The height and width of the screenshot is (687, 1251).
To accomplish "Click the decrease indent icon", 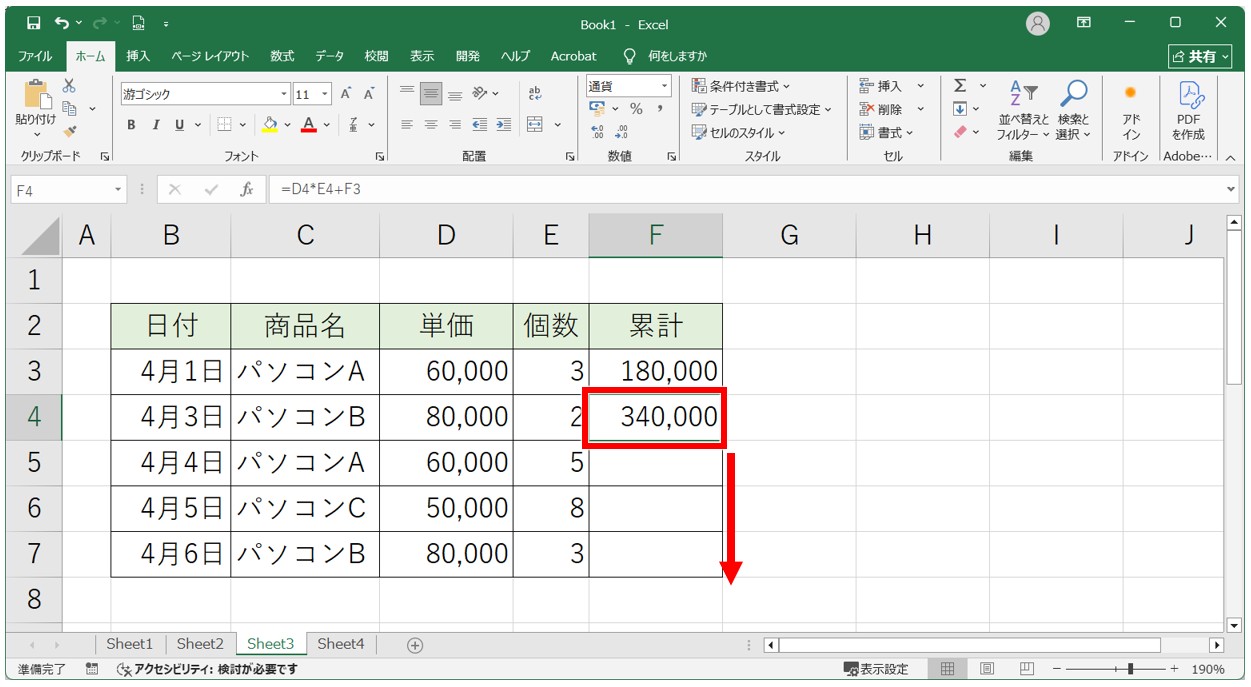I will tap(479, 125).
